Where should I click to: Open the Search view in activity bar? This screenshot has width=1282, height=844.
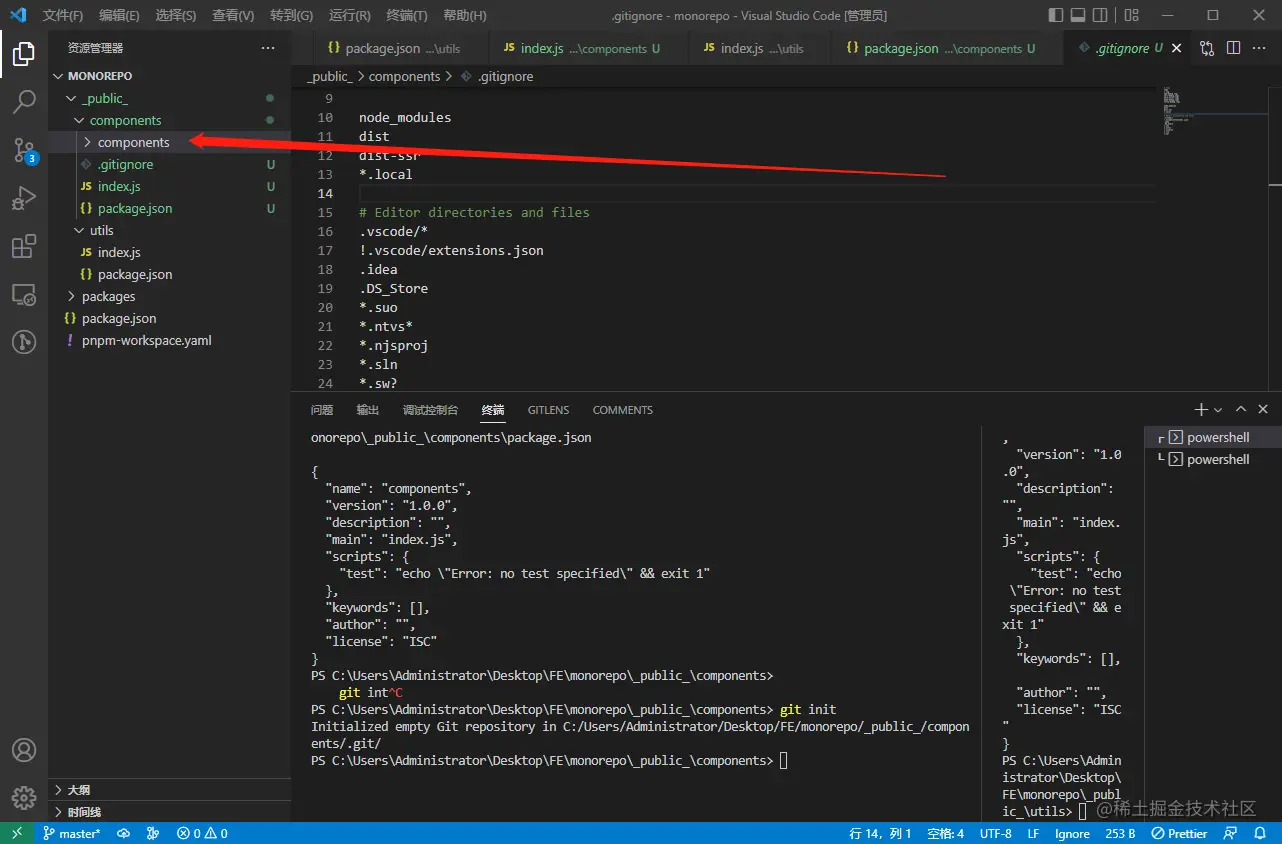[24, 101]
